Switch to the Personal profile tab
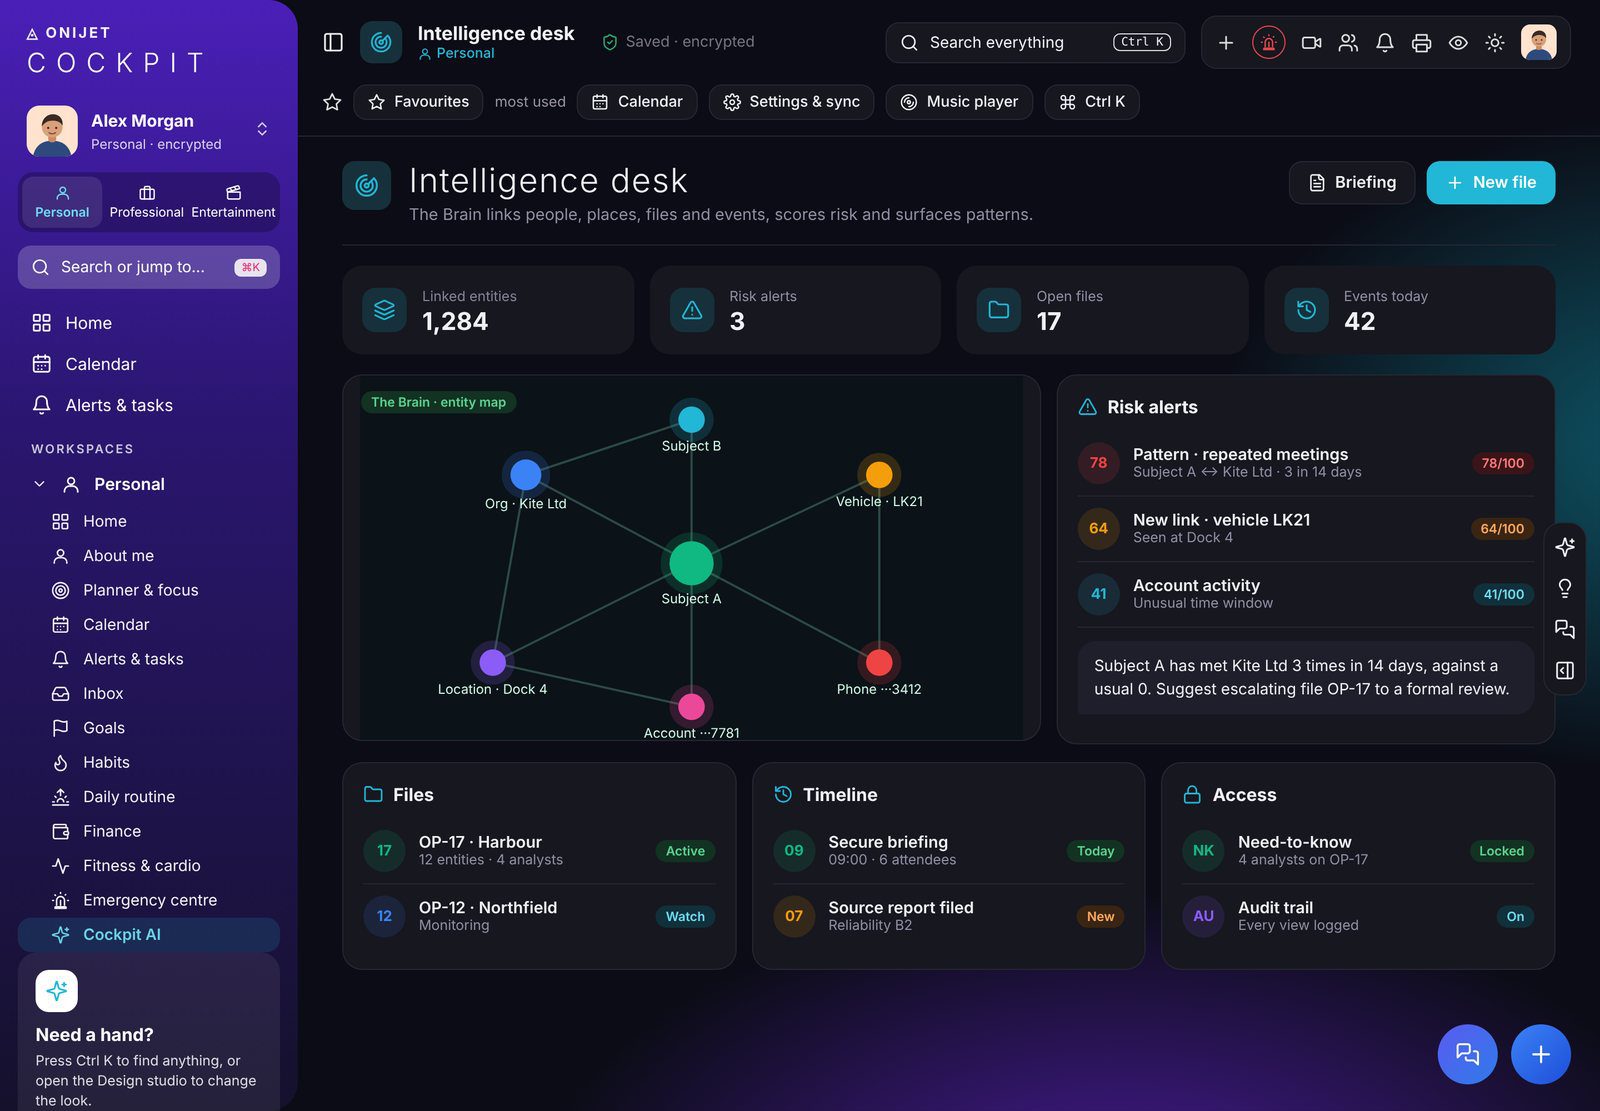 click(x=62, y=202)
